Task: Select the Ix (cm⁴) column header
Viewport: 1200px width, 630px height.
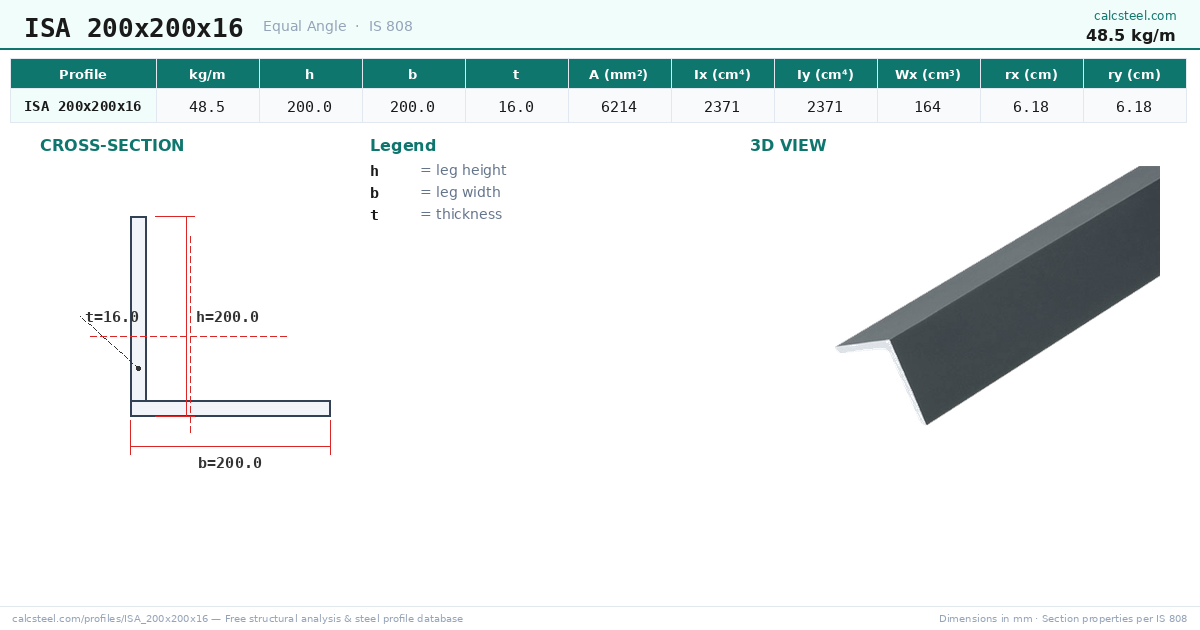Action: coord(722,74)
